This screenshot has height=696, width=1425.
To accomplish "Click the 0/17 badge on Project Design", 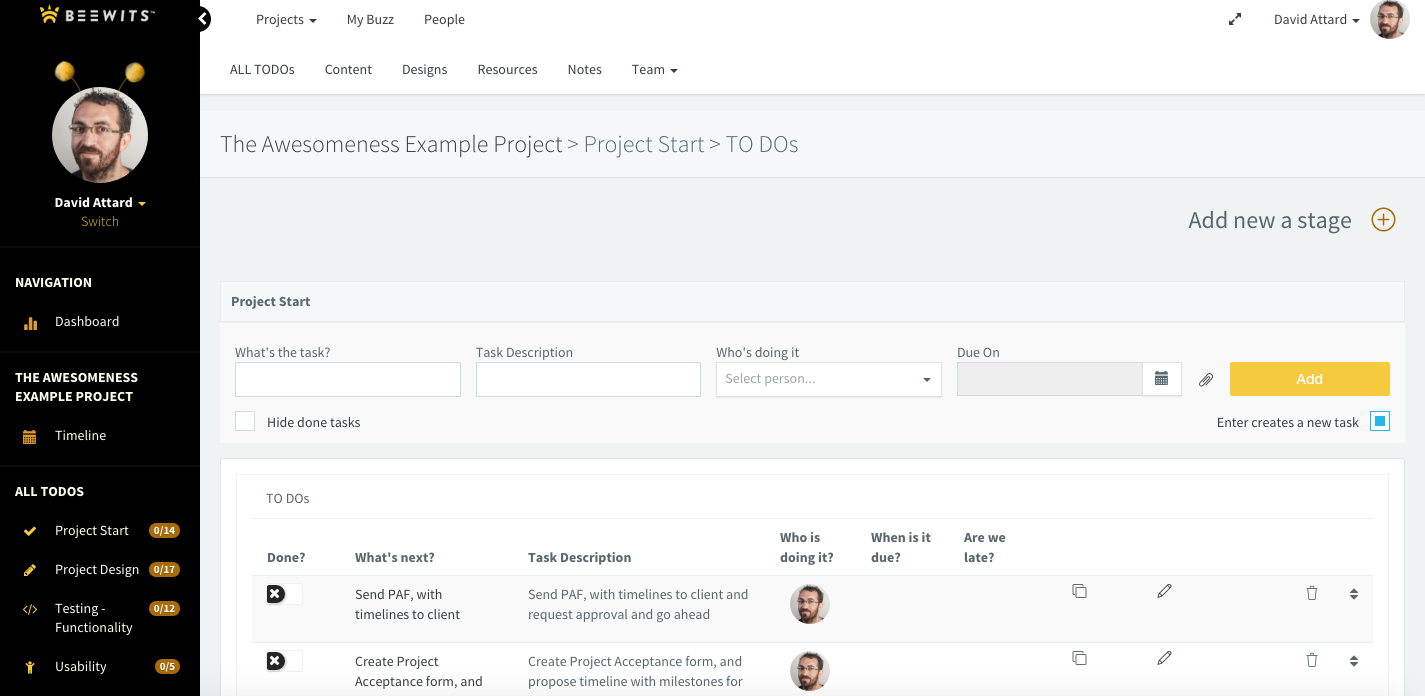I will click(x=164, y=570).
